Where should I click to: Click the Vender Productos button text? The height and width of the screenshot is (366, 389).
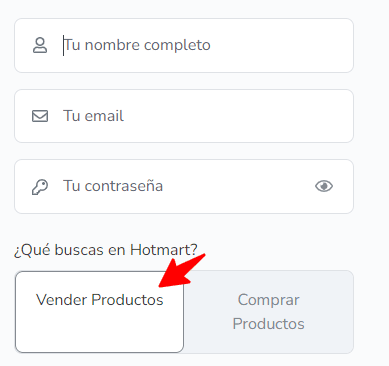[x=99, y=300]
